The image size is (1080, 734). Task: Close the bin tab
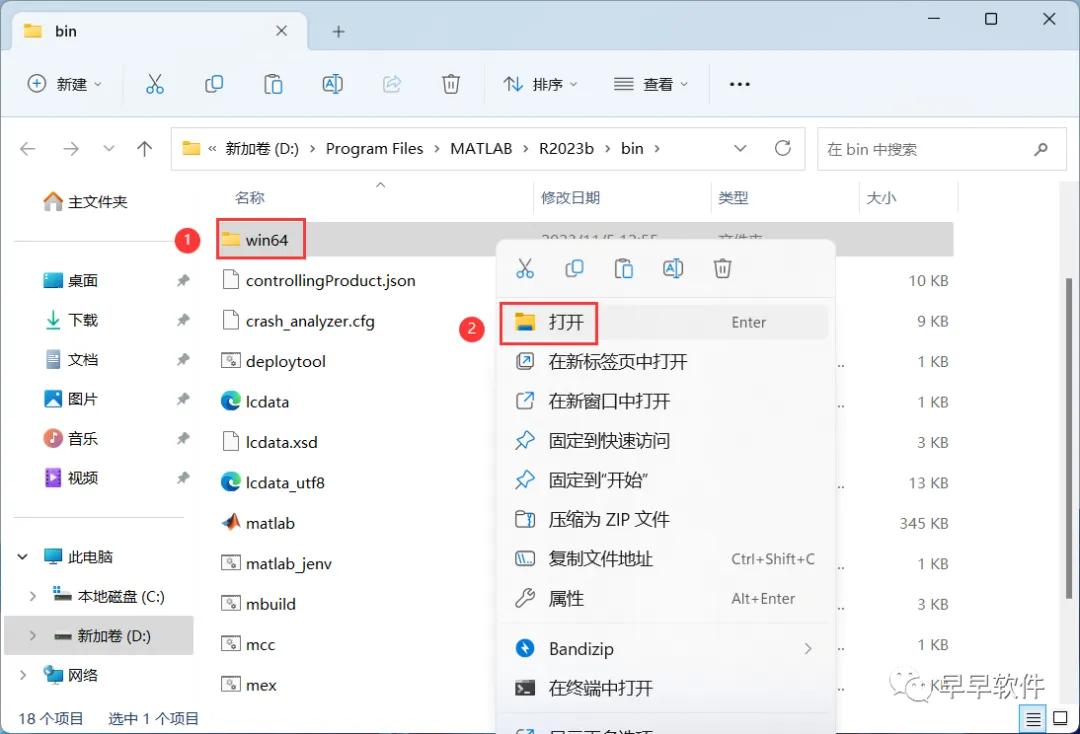281,31
